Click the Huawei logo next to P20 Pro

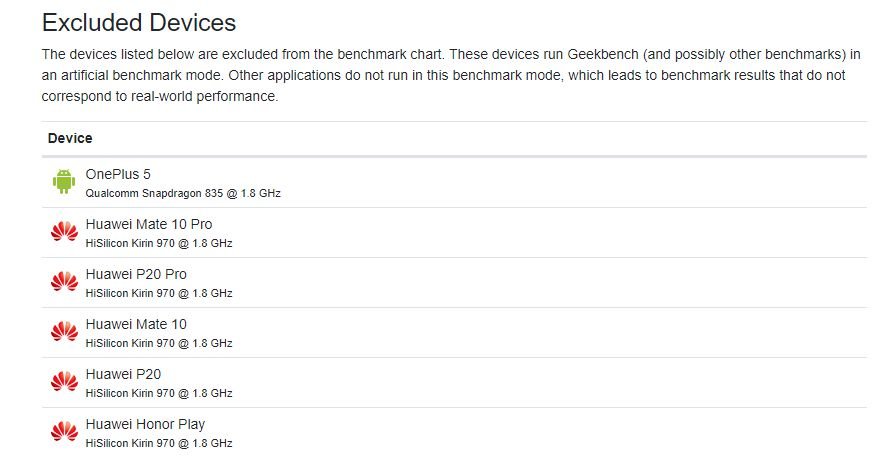click(64, 281)
